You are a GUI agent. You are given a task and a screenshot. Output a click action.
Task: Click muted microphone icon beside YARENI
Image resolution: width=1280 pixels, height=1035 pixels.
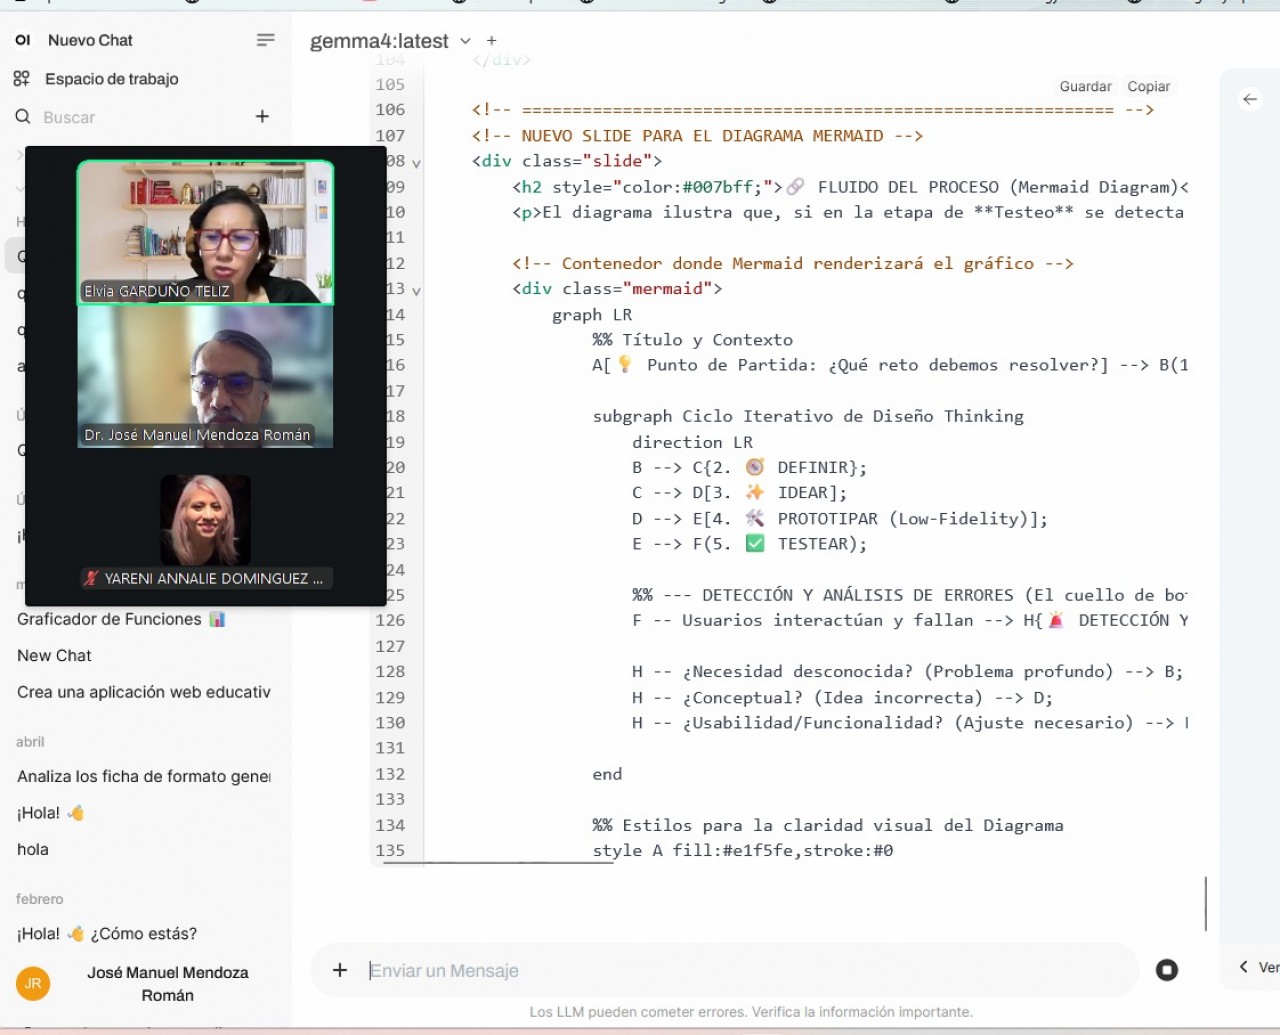92,578
